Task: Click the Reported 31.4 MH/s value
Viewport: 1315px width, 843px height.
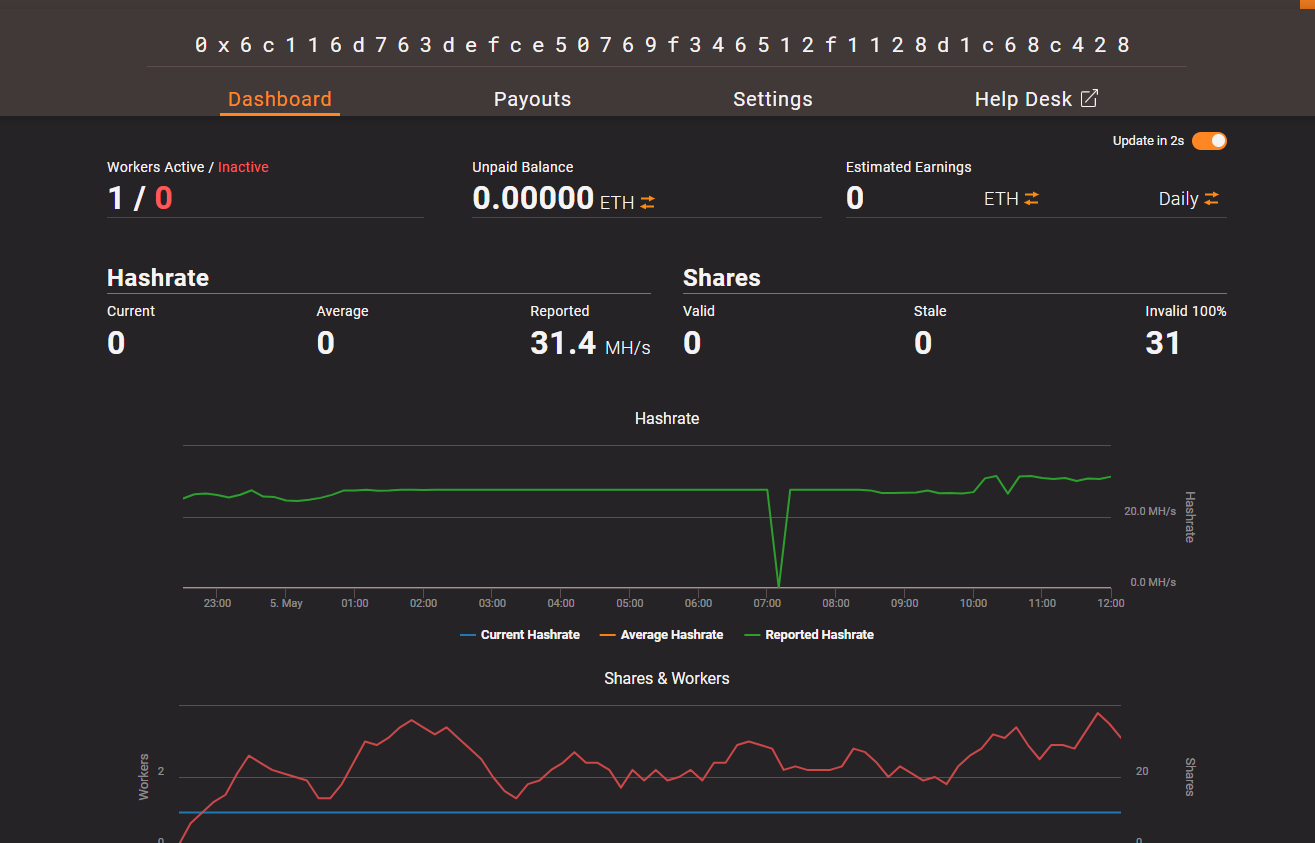Action: point(590,343)
